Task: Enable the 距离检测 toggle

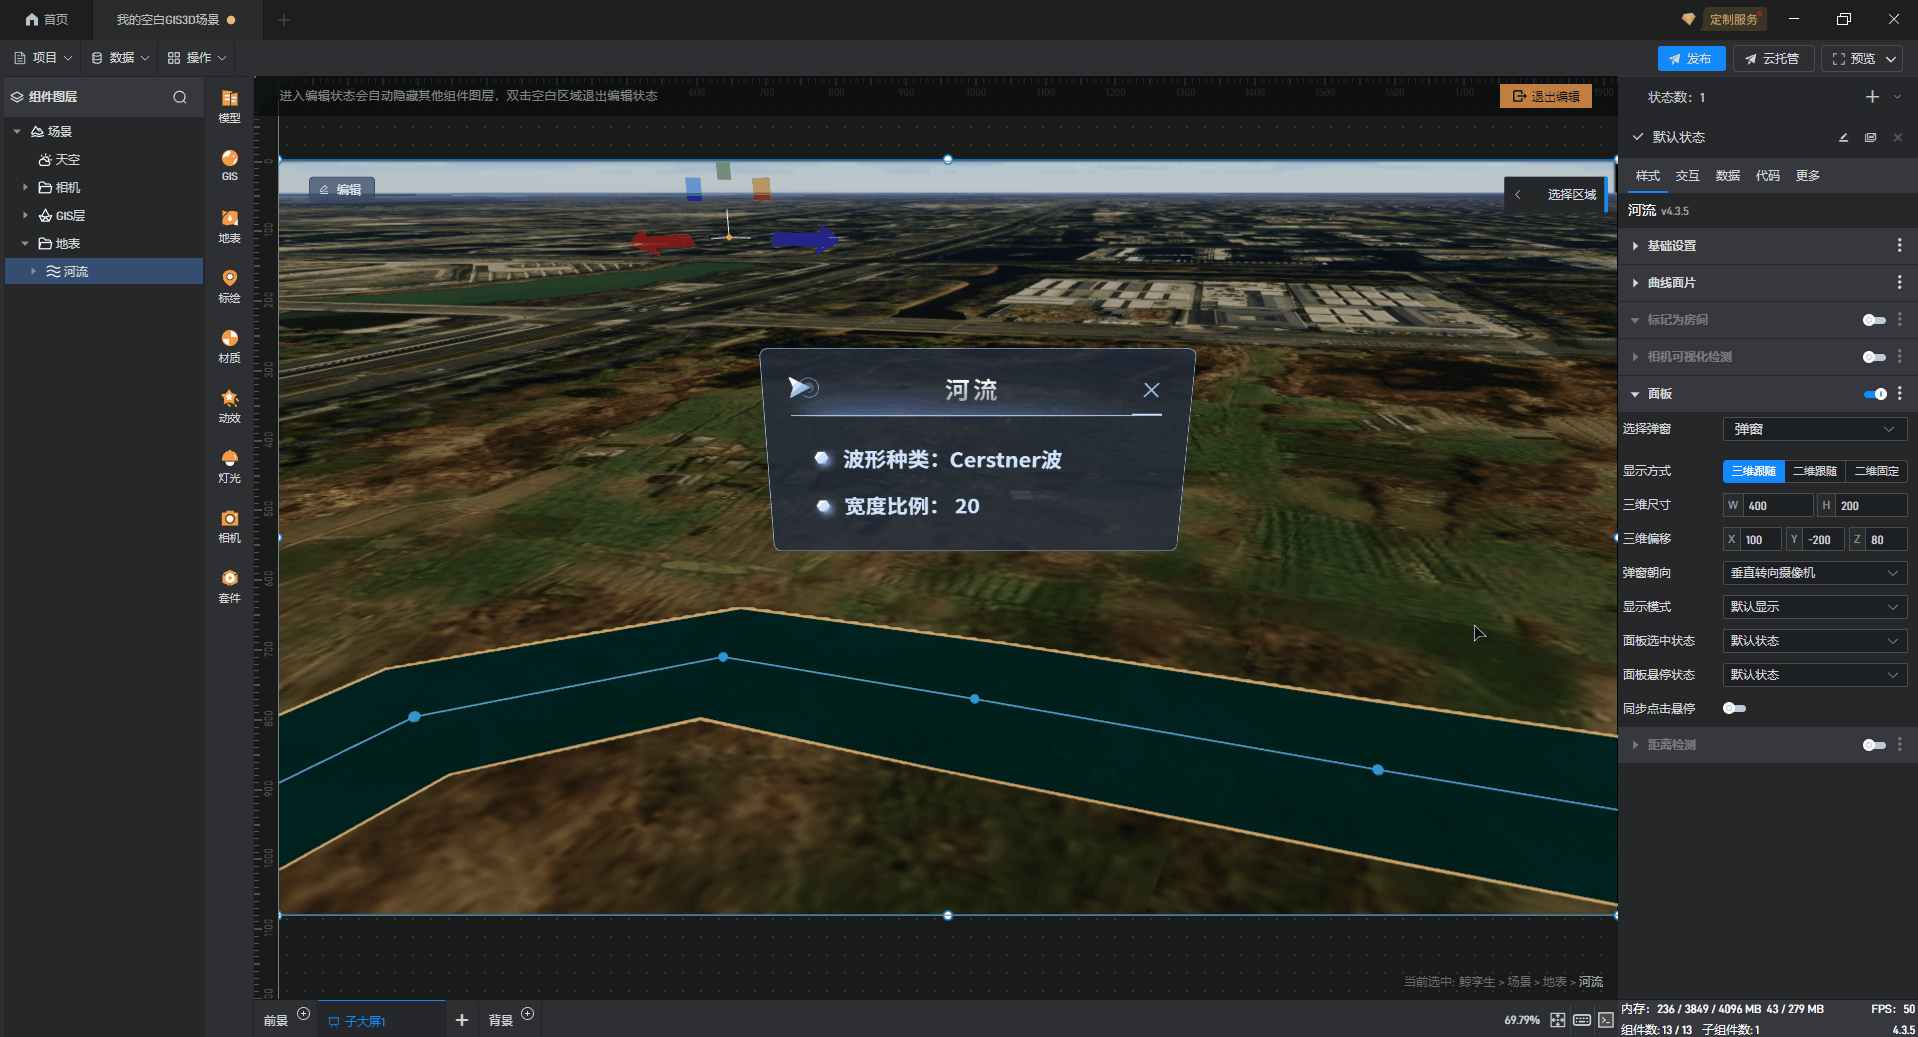Action: [x=1873, y=745]
